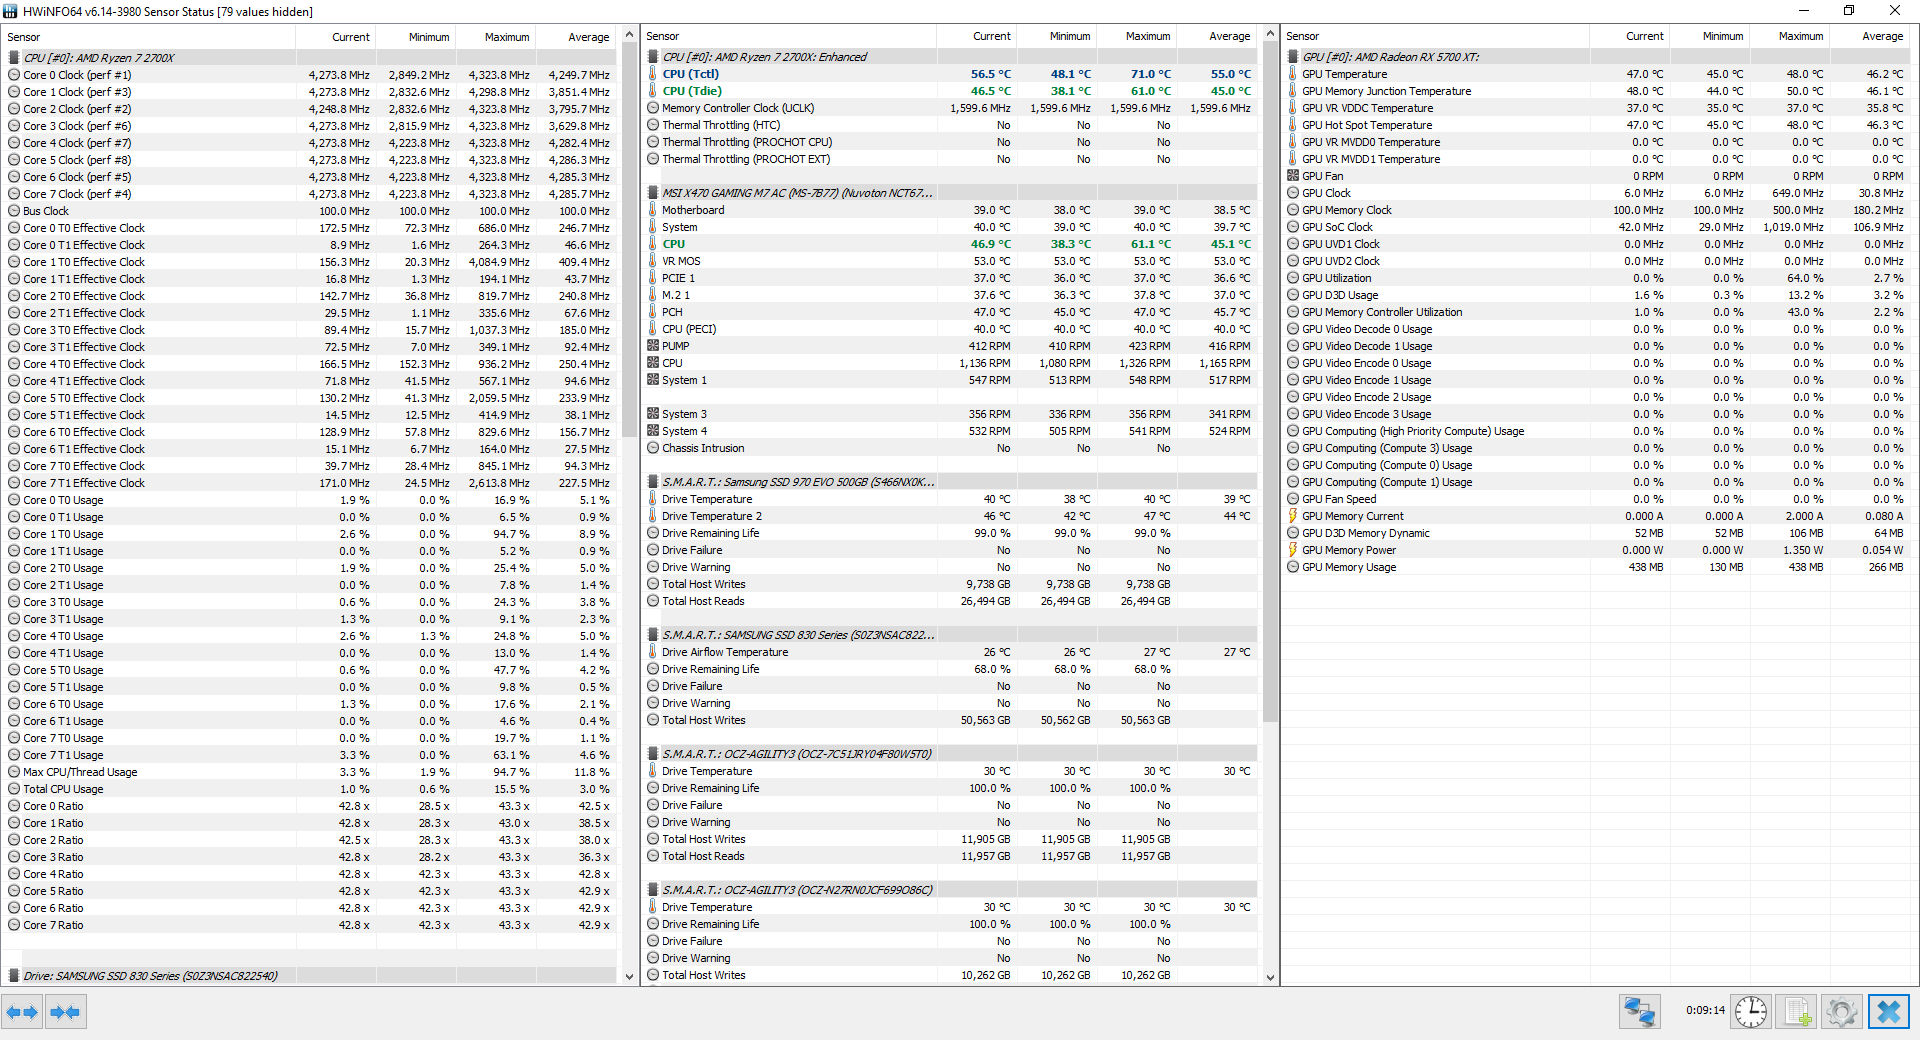Select the GPU Memory Junction Temperature row
The image size is (1920, 1040).
coord(1598,91)
